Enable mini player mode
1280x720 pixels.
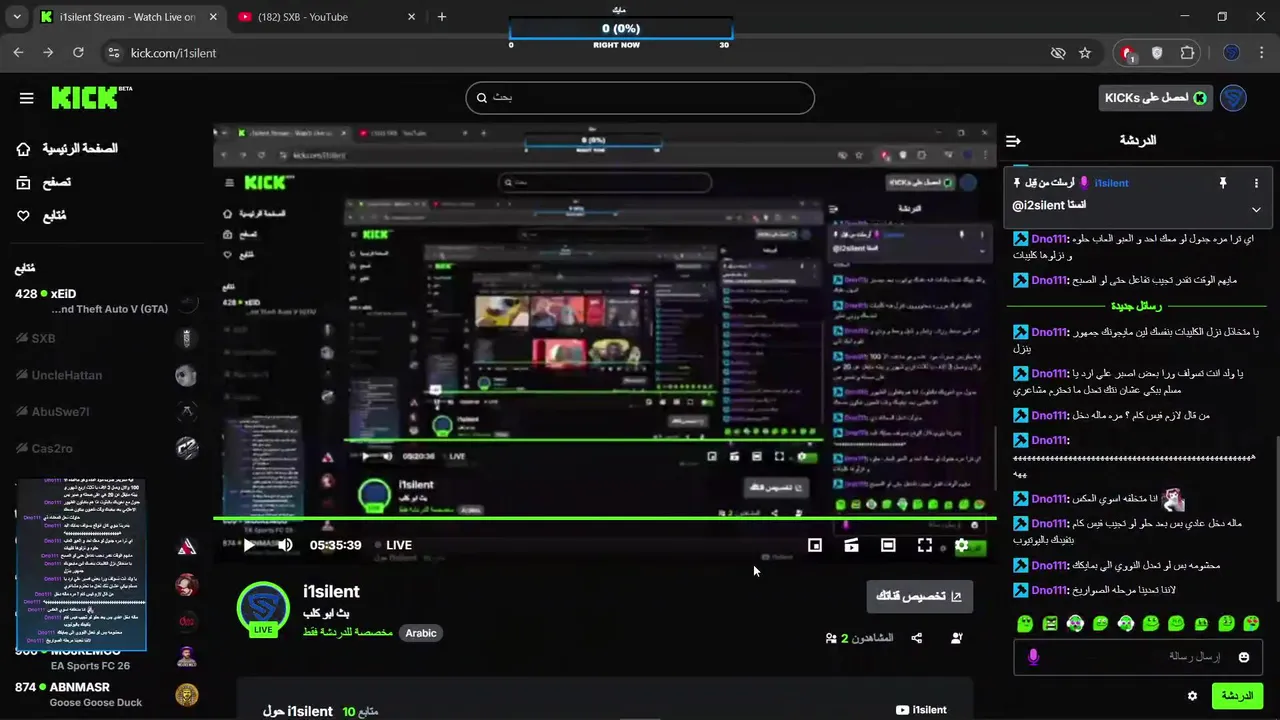tap(815, 545)
